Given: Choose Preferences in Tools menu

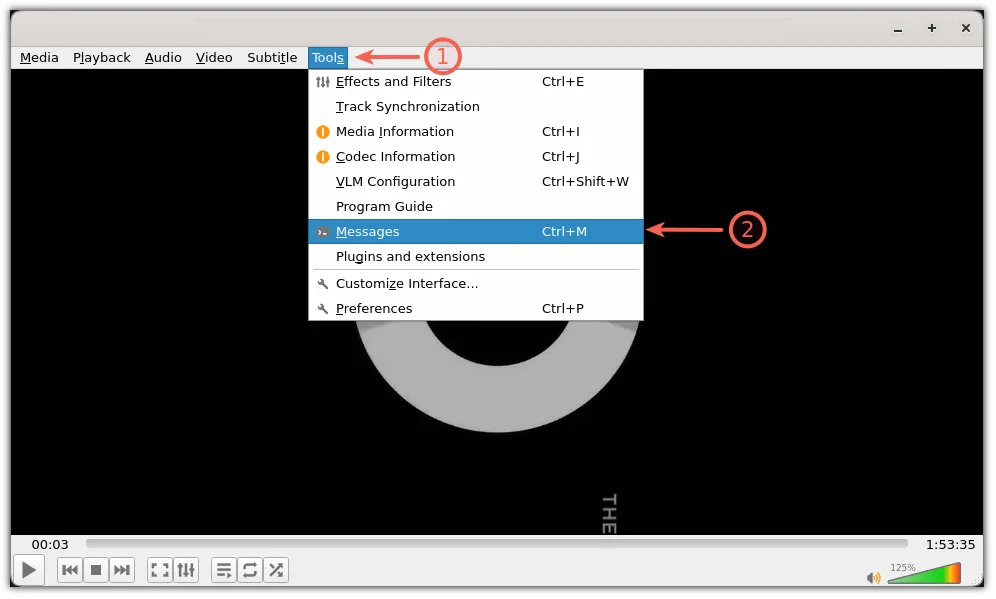Looking at the screenshot, I should point(374,308).
